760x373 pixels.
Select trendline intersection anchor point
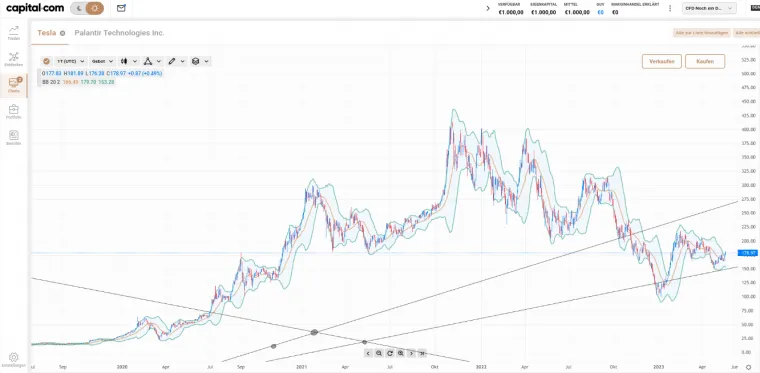[314, 332]
